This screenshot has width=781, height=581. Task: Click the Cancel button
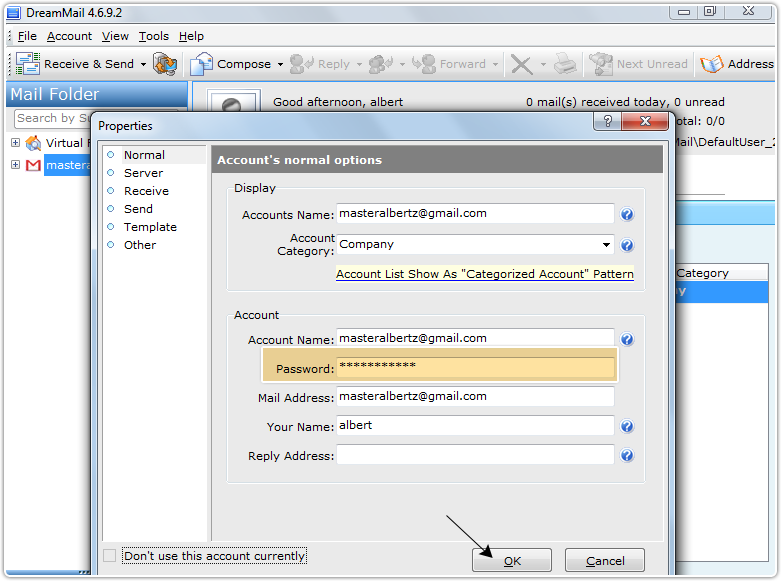point(605,561)
